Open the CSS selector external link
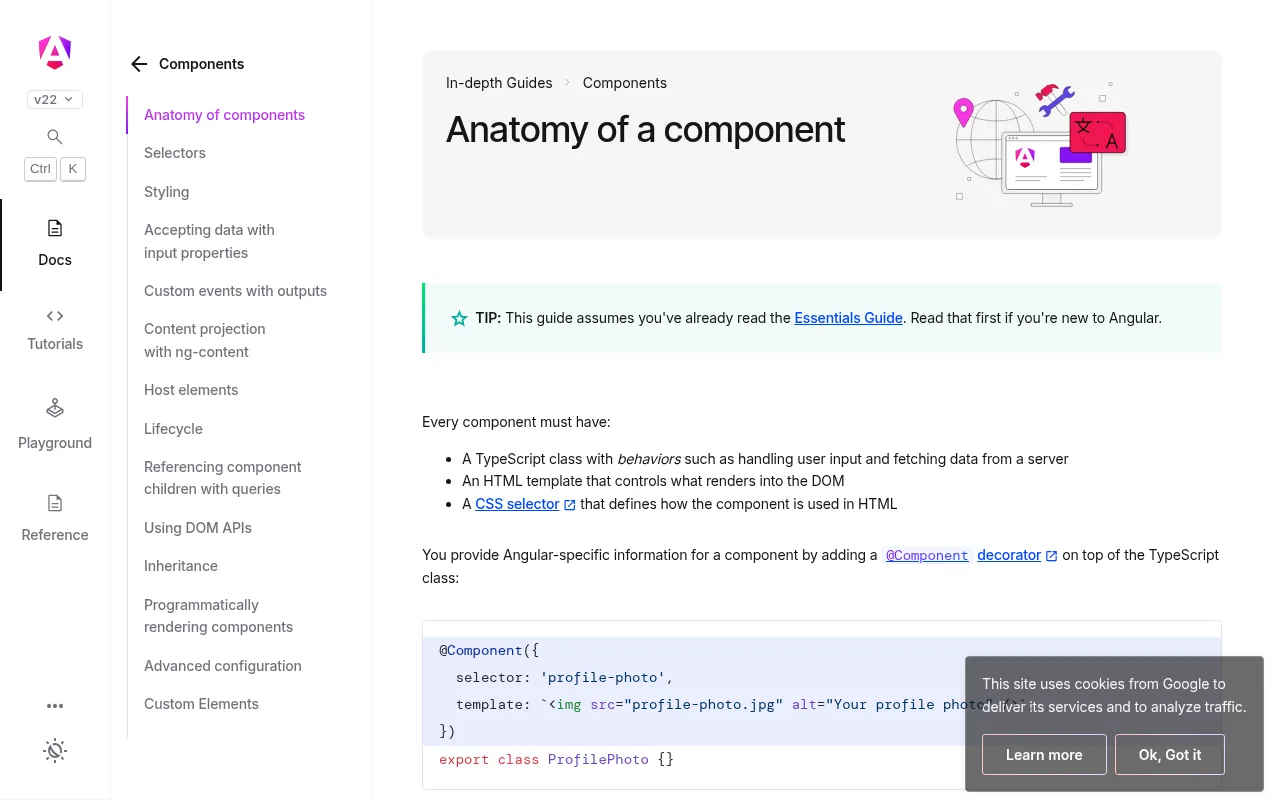This screenshot has width=1280, height=800. pyautogui.click(x=525, y=504)
